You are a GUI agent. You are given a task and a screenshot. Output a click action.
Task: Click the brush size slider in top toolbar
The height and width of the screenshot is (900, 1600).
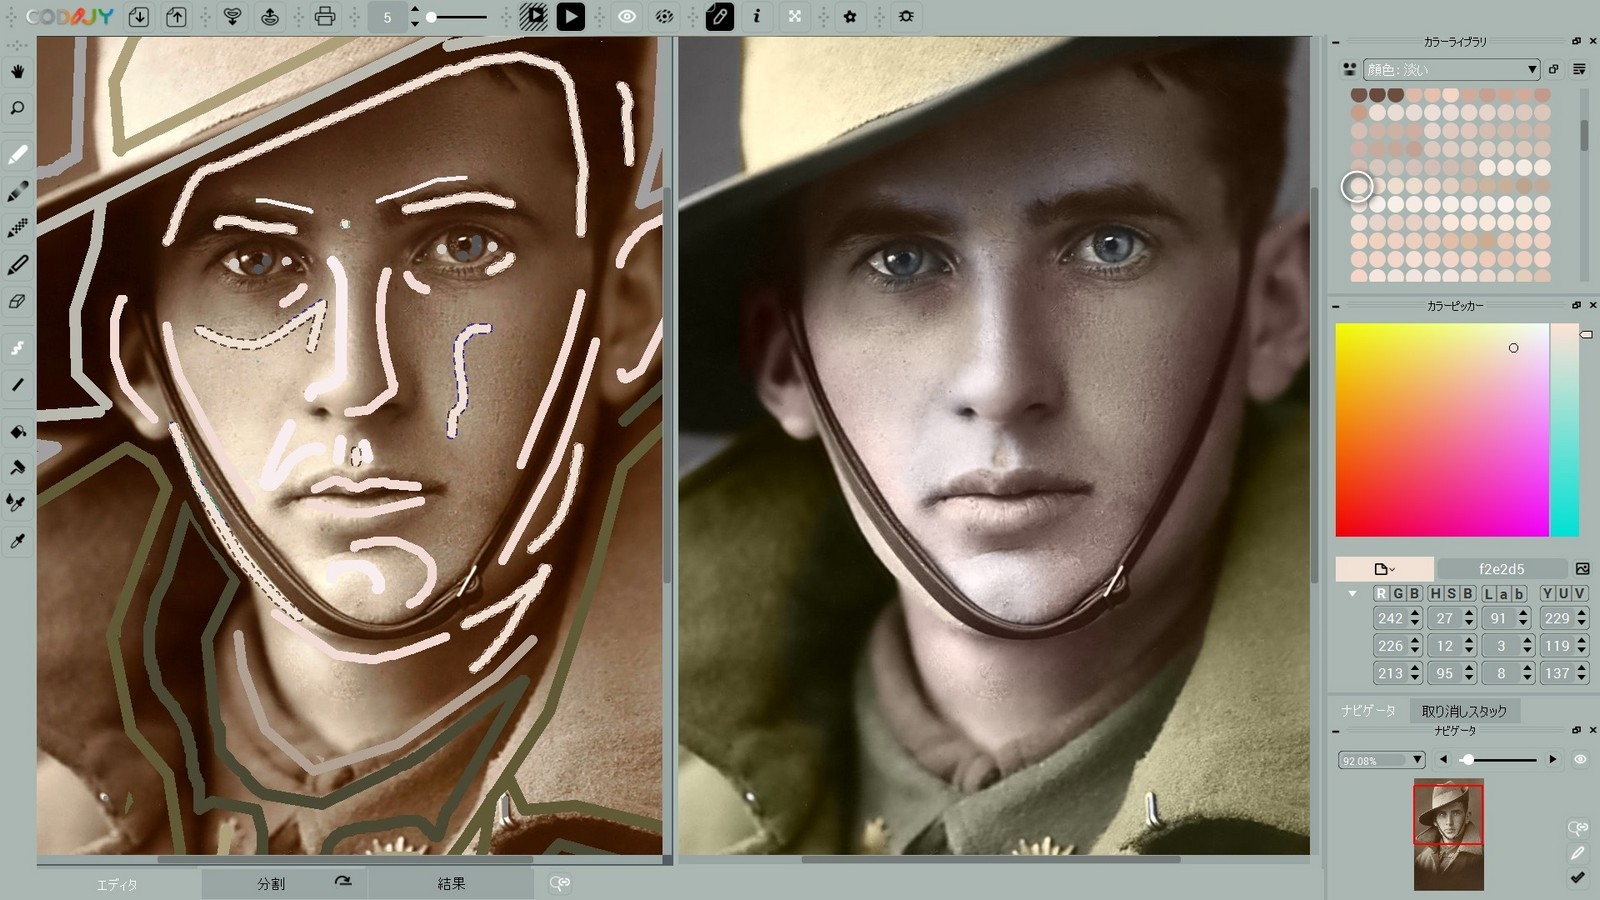[x=457, y=17]
